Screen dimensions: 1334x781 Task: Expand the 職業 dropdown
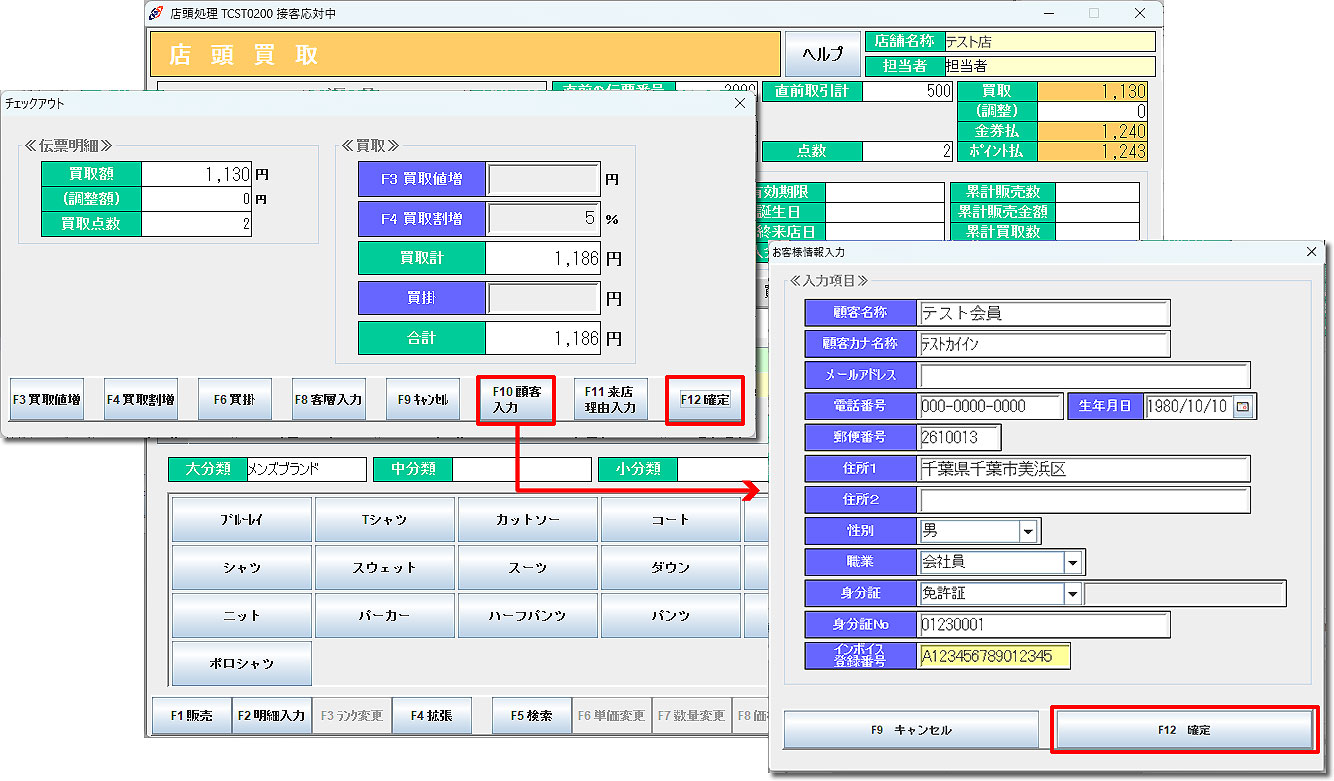1073,562
